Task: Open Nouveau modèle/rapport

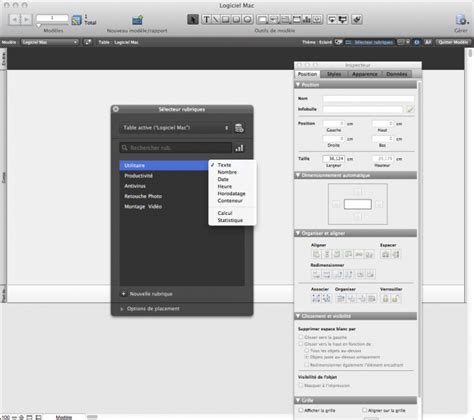Action: [x=137, y=20]
